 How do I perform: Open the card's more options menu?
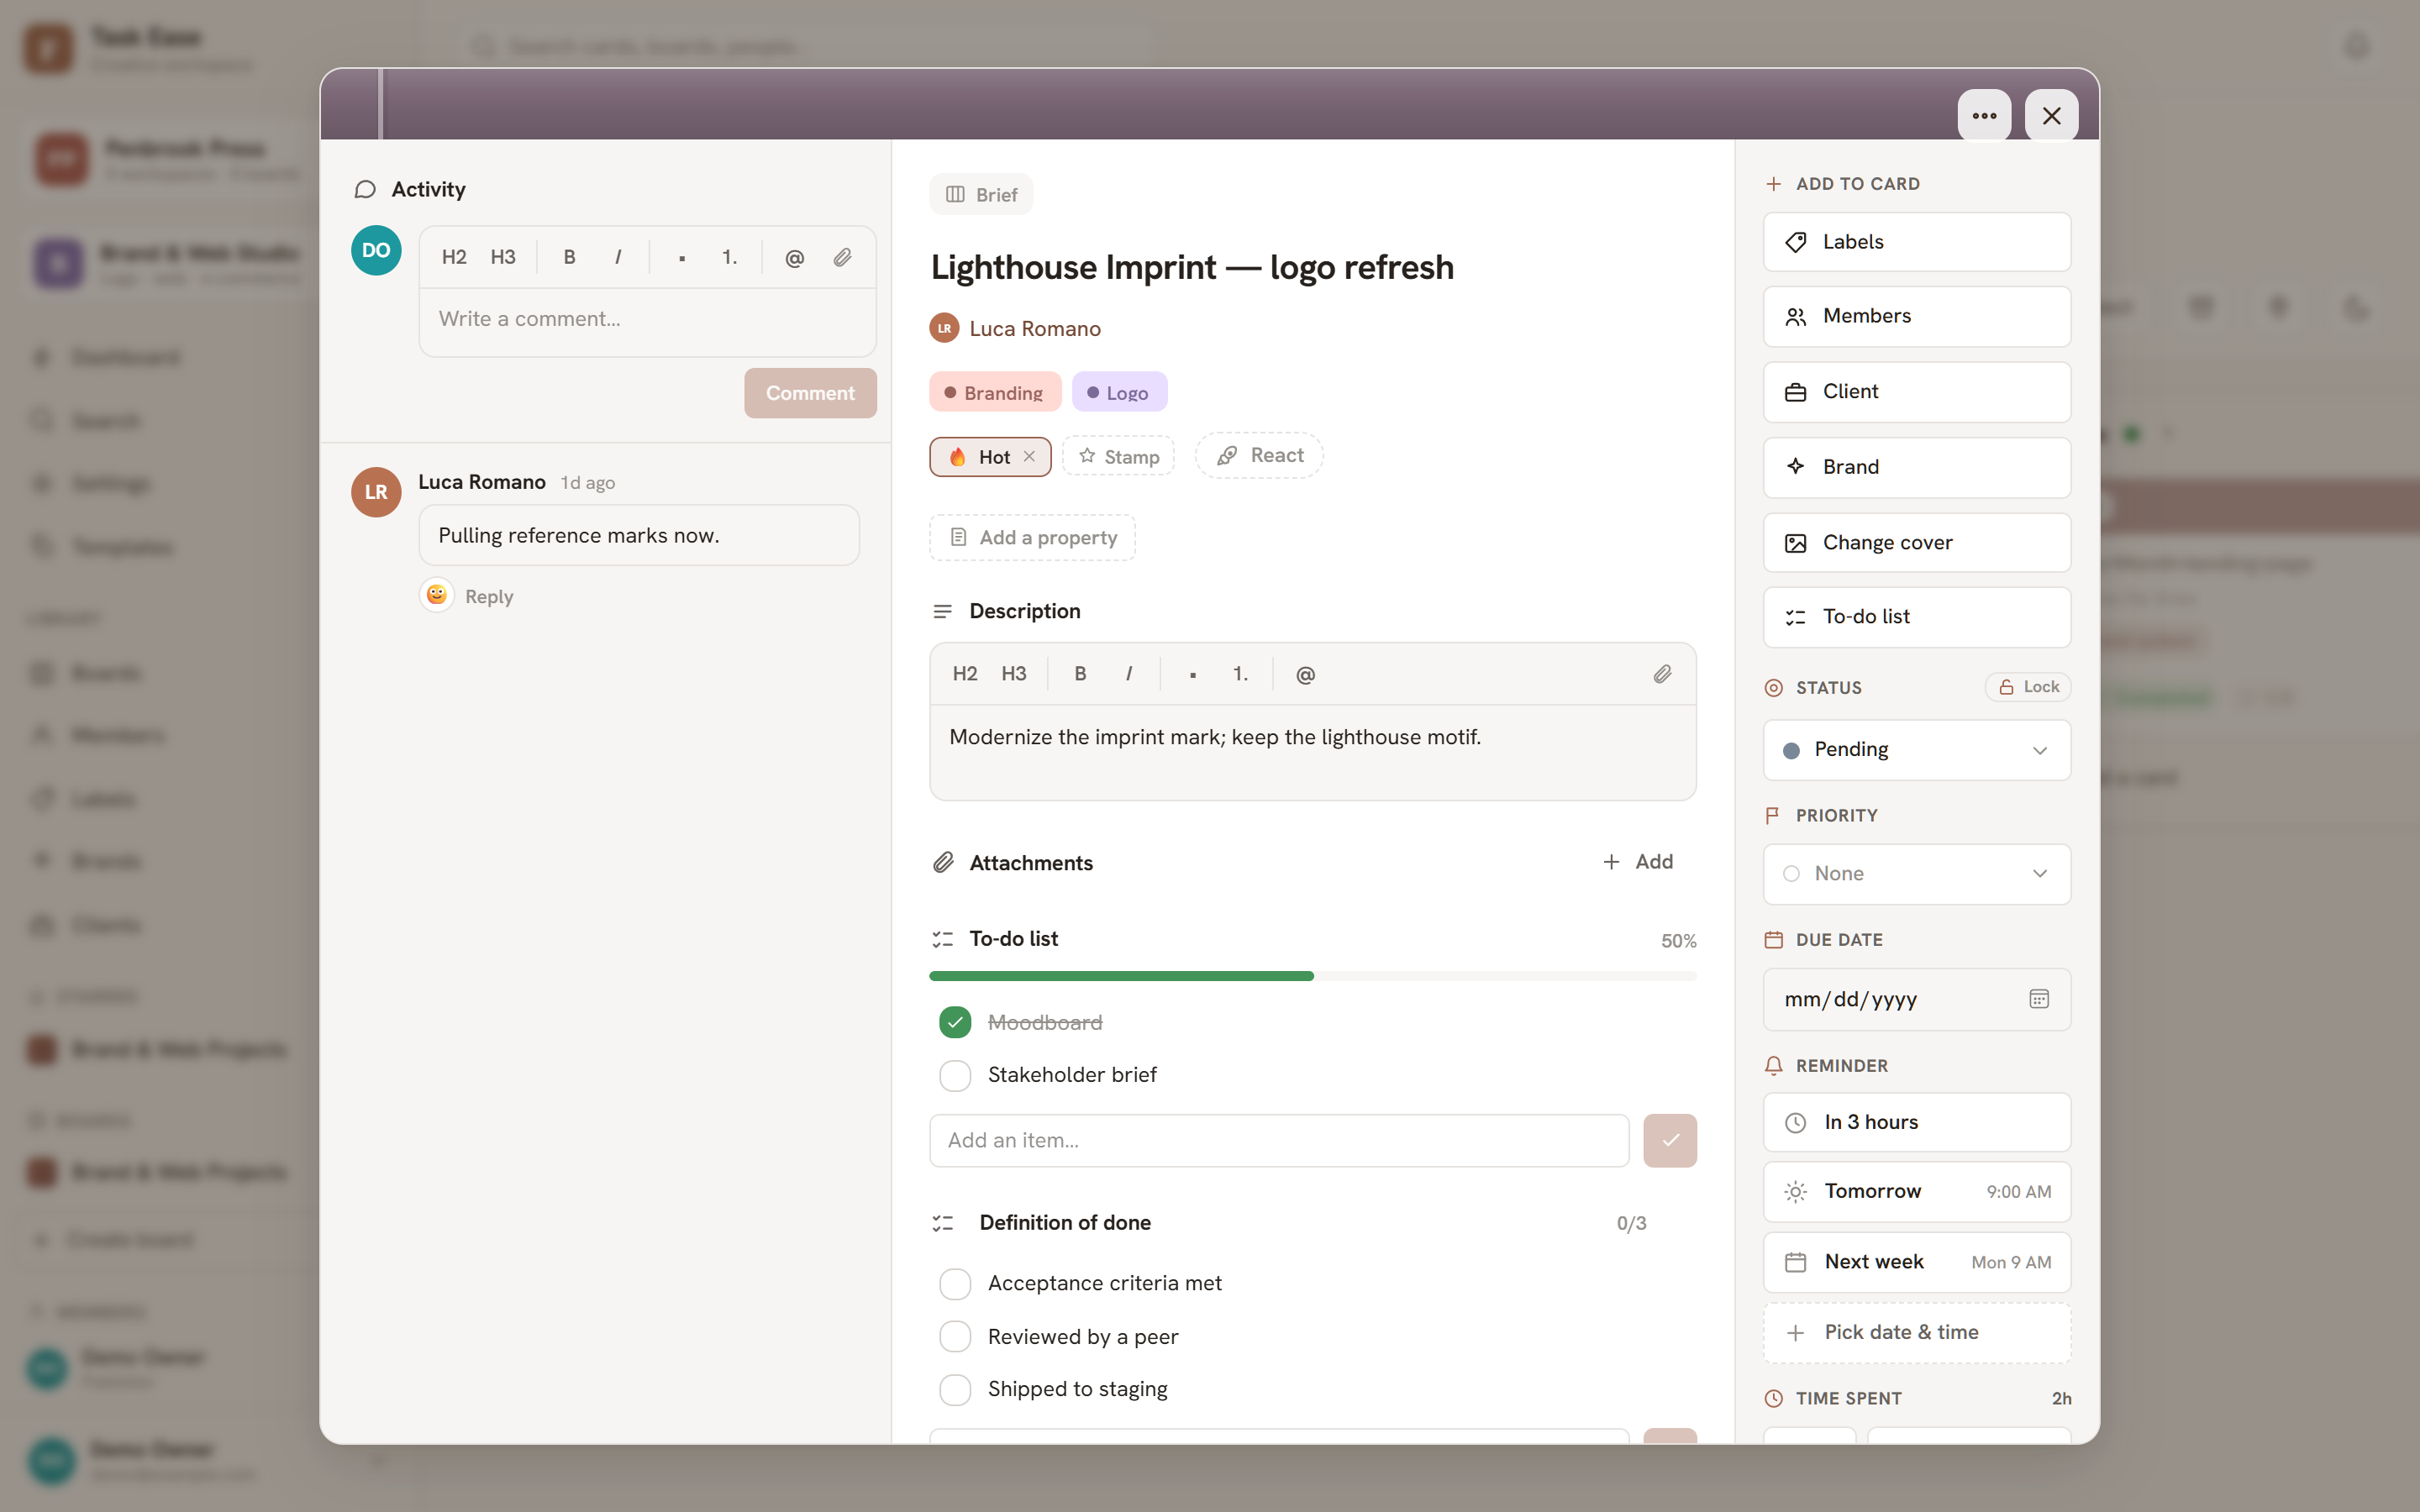coord(1984,116)
